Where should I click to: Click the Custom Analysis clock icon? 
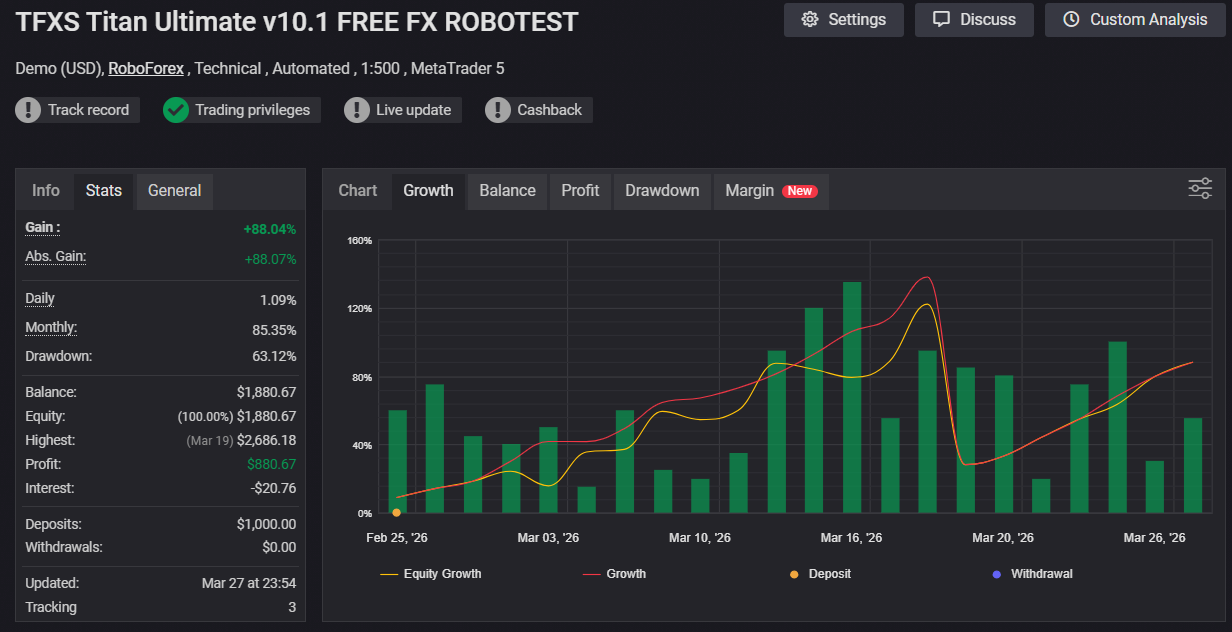pyautogui.click(x=1071, y=20)
